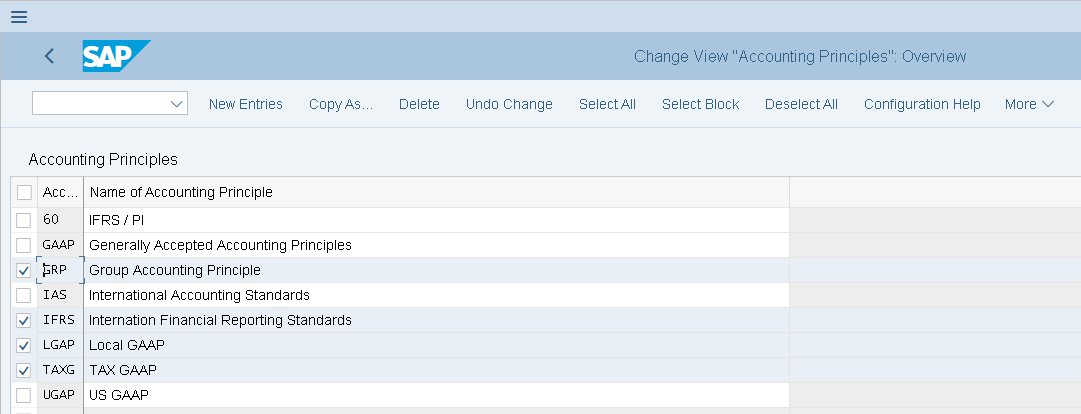Uncheck the Group Accounting Principle row
The image size is (1081, 414).
coord(24,270)
